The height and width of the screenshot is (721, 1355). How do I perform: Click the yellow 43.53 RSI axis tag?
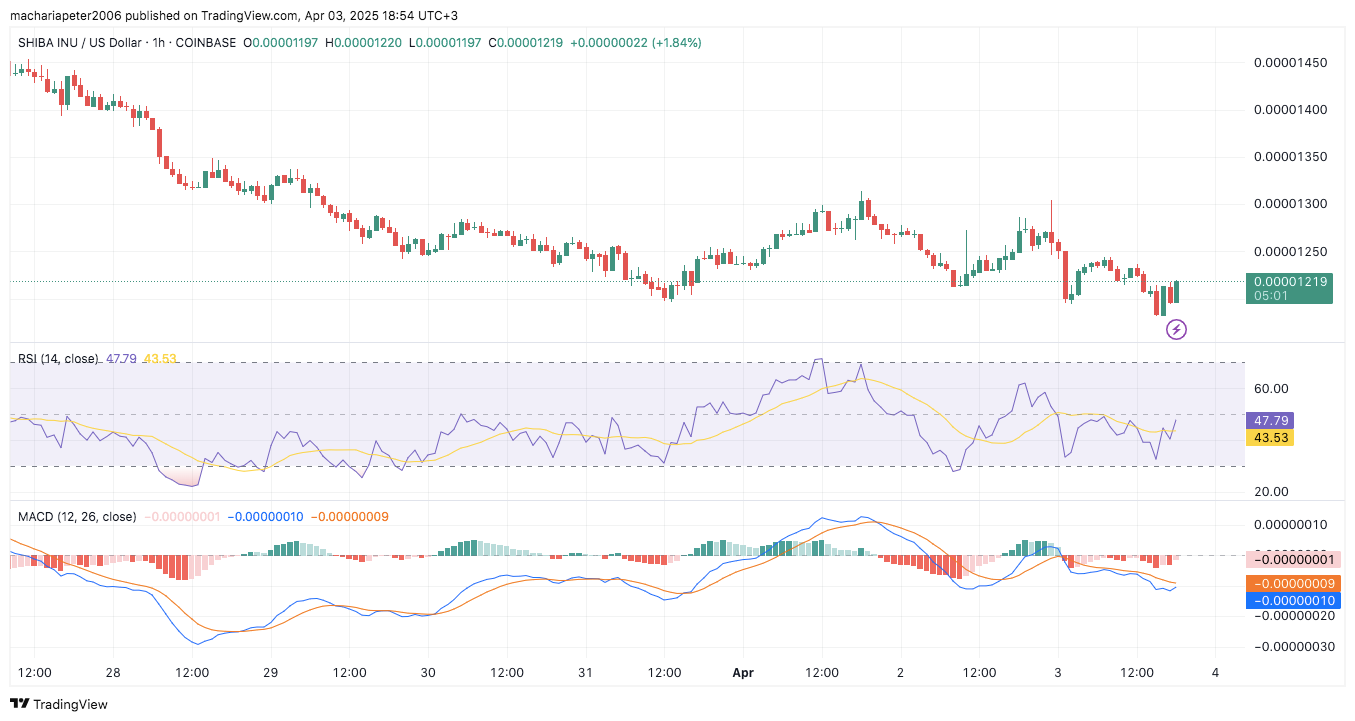point(1269,438)
